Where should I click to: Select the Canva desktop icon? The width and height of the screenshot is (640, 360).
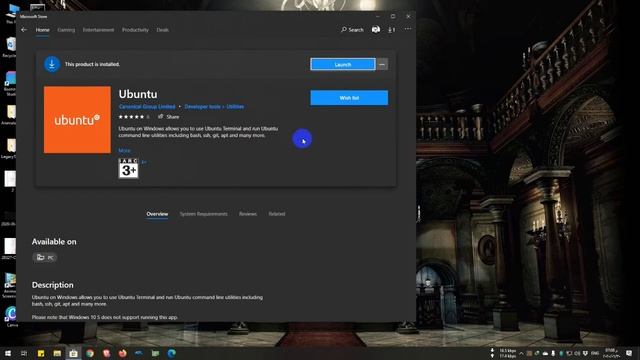[x=11, y=317]
